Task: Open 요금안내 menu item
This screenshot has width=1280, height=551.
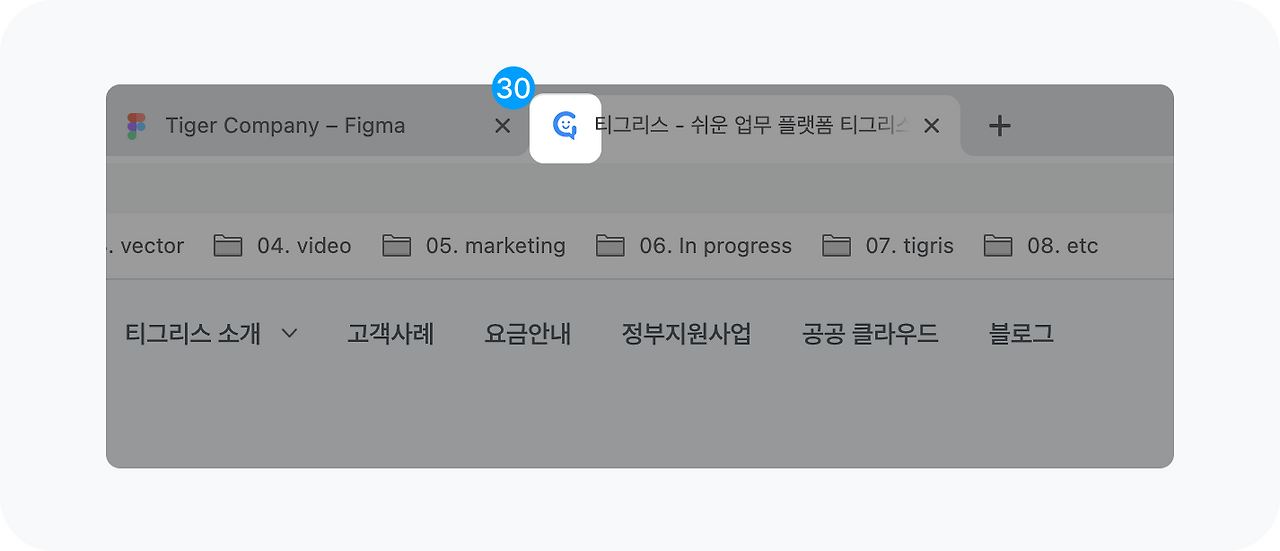Action: [528, 333]
